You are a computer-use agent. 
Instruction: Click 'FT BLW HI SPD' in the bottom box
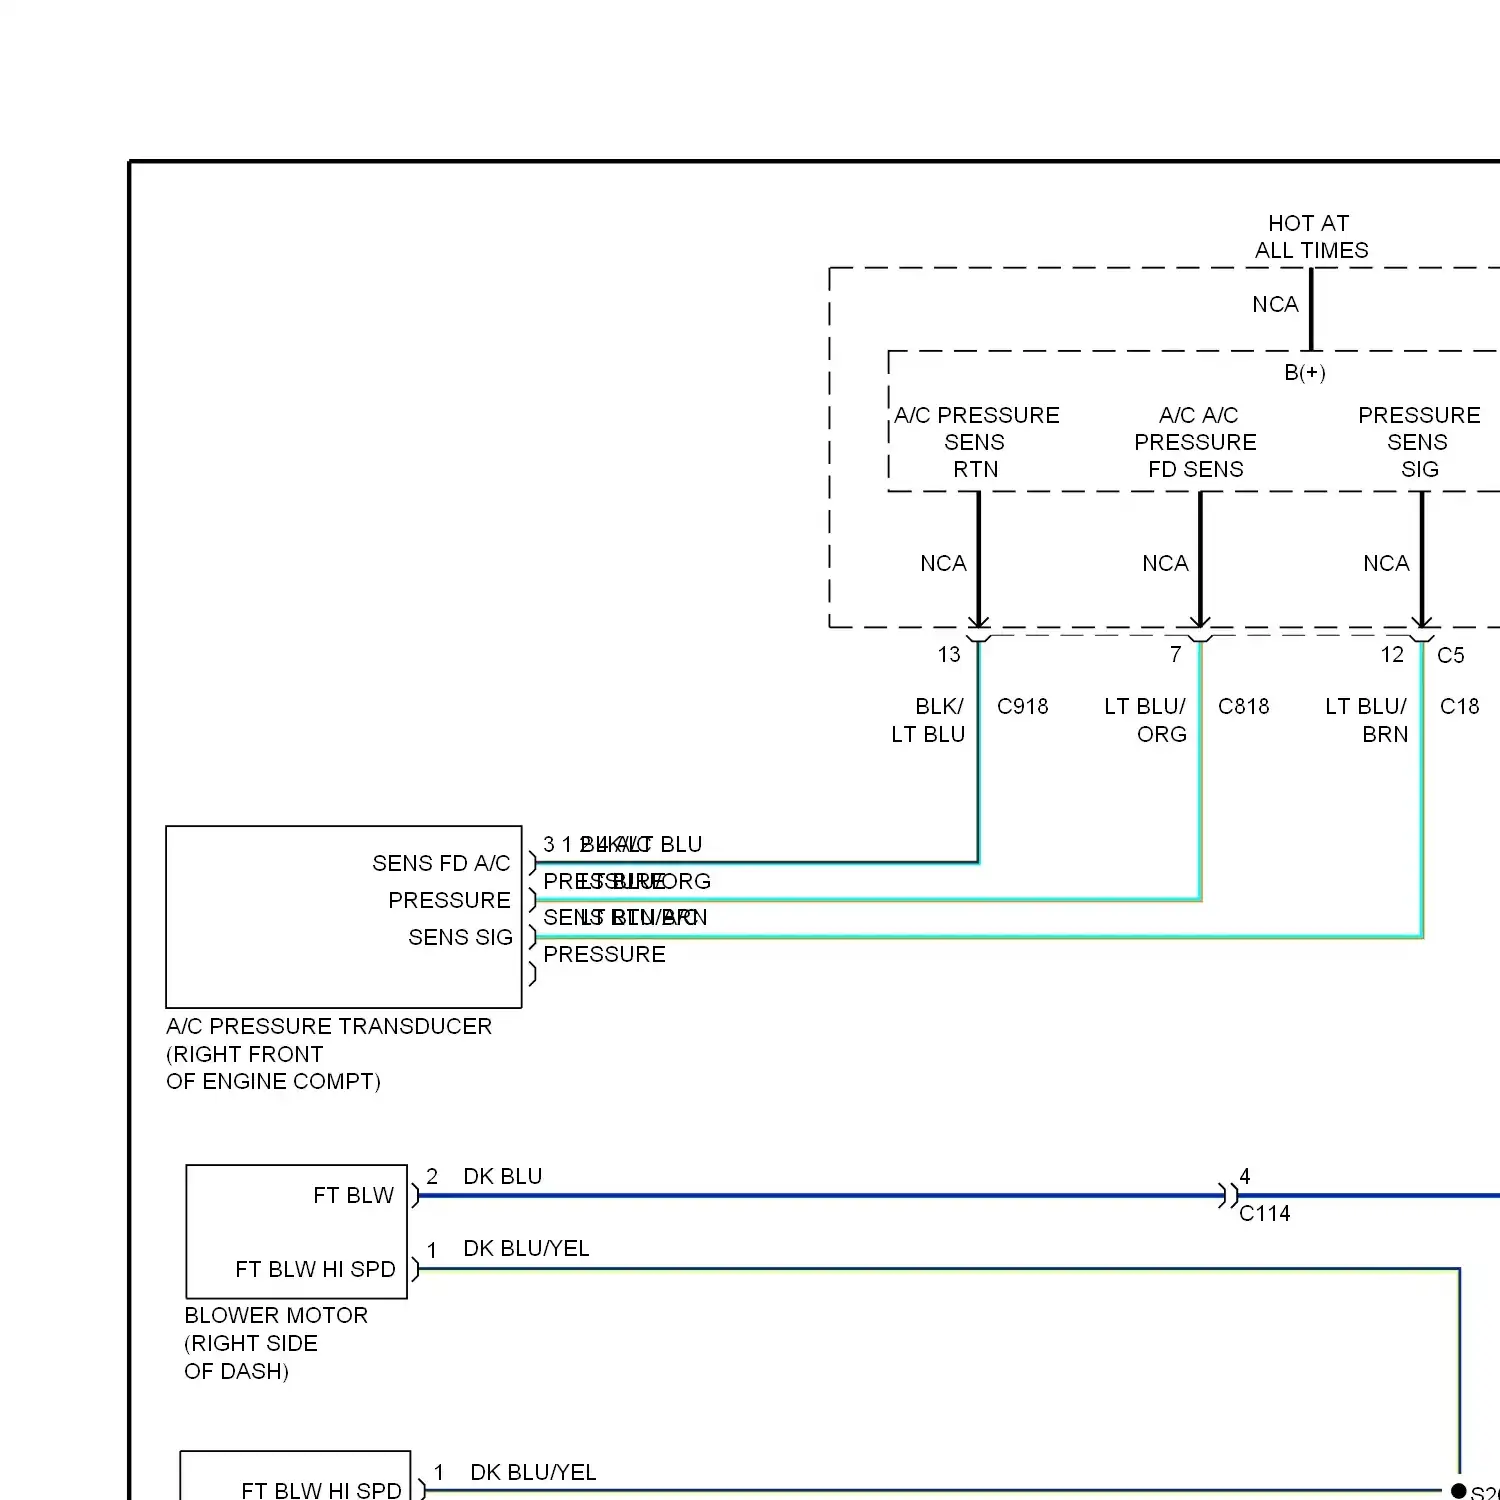321,1490
